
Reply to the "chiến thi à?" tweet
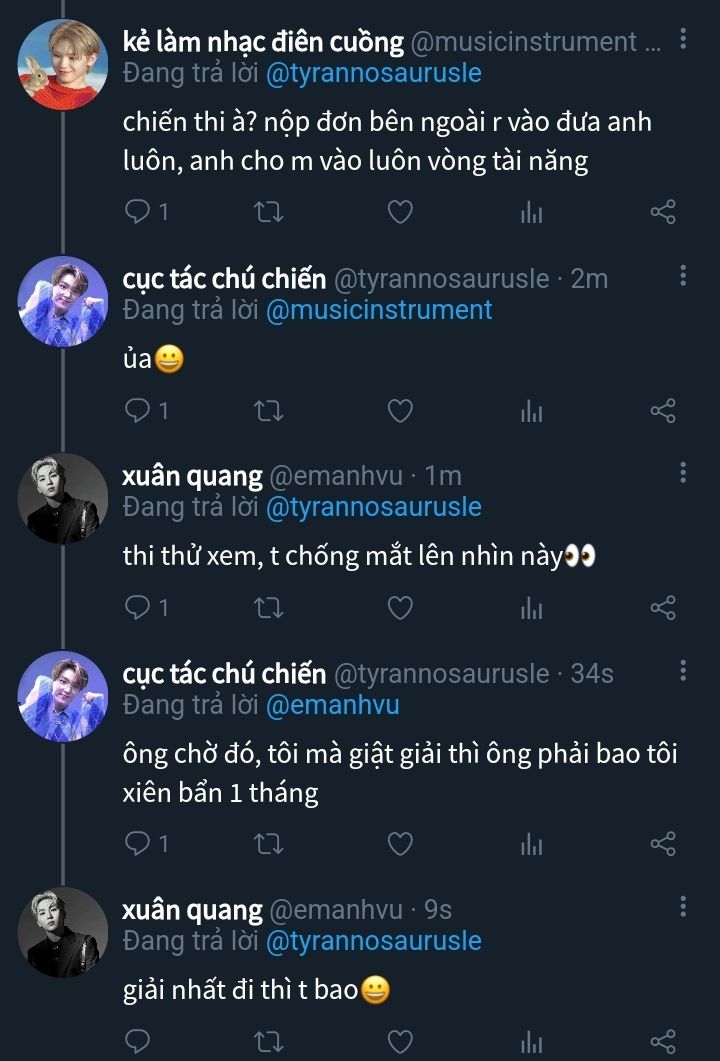tap(139, 212)
